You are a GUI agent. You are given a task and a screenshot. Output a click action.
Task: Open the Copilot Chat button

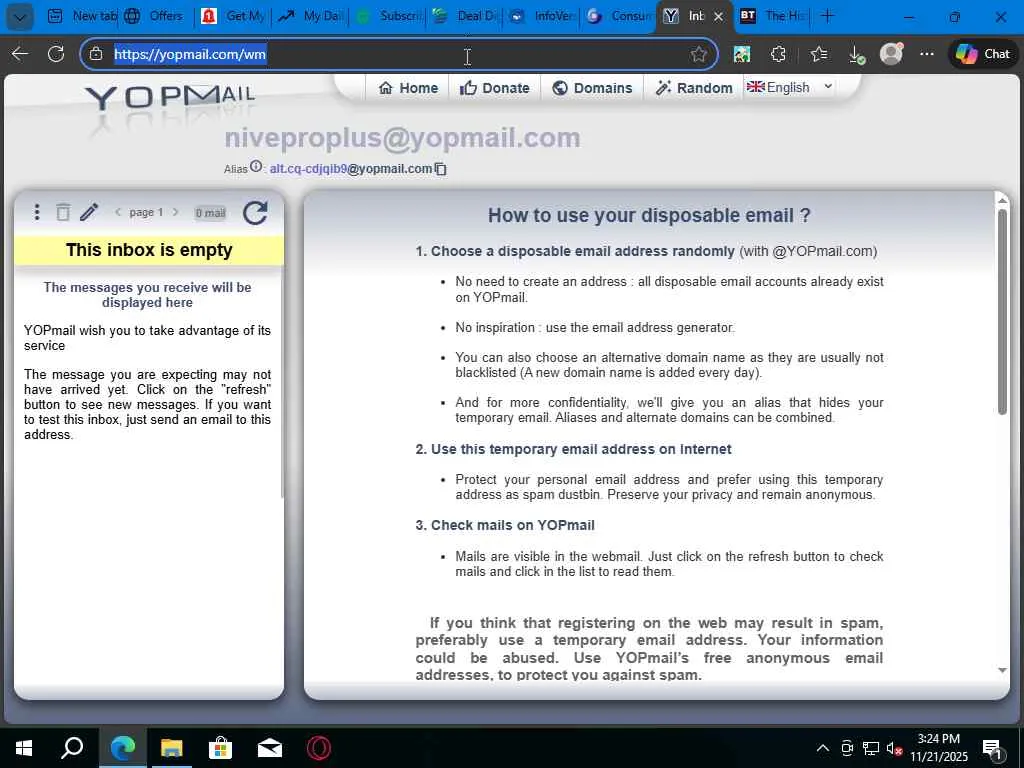[x=983, y=54]
